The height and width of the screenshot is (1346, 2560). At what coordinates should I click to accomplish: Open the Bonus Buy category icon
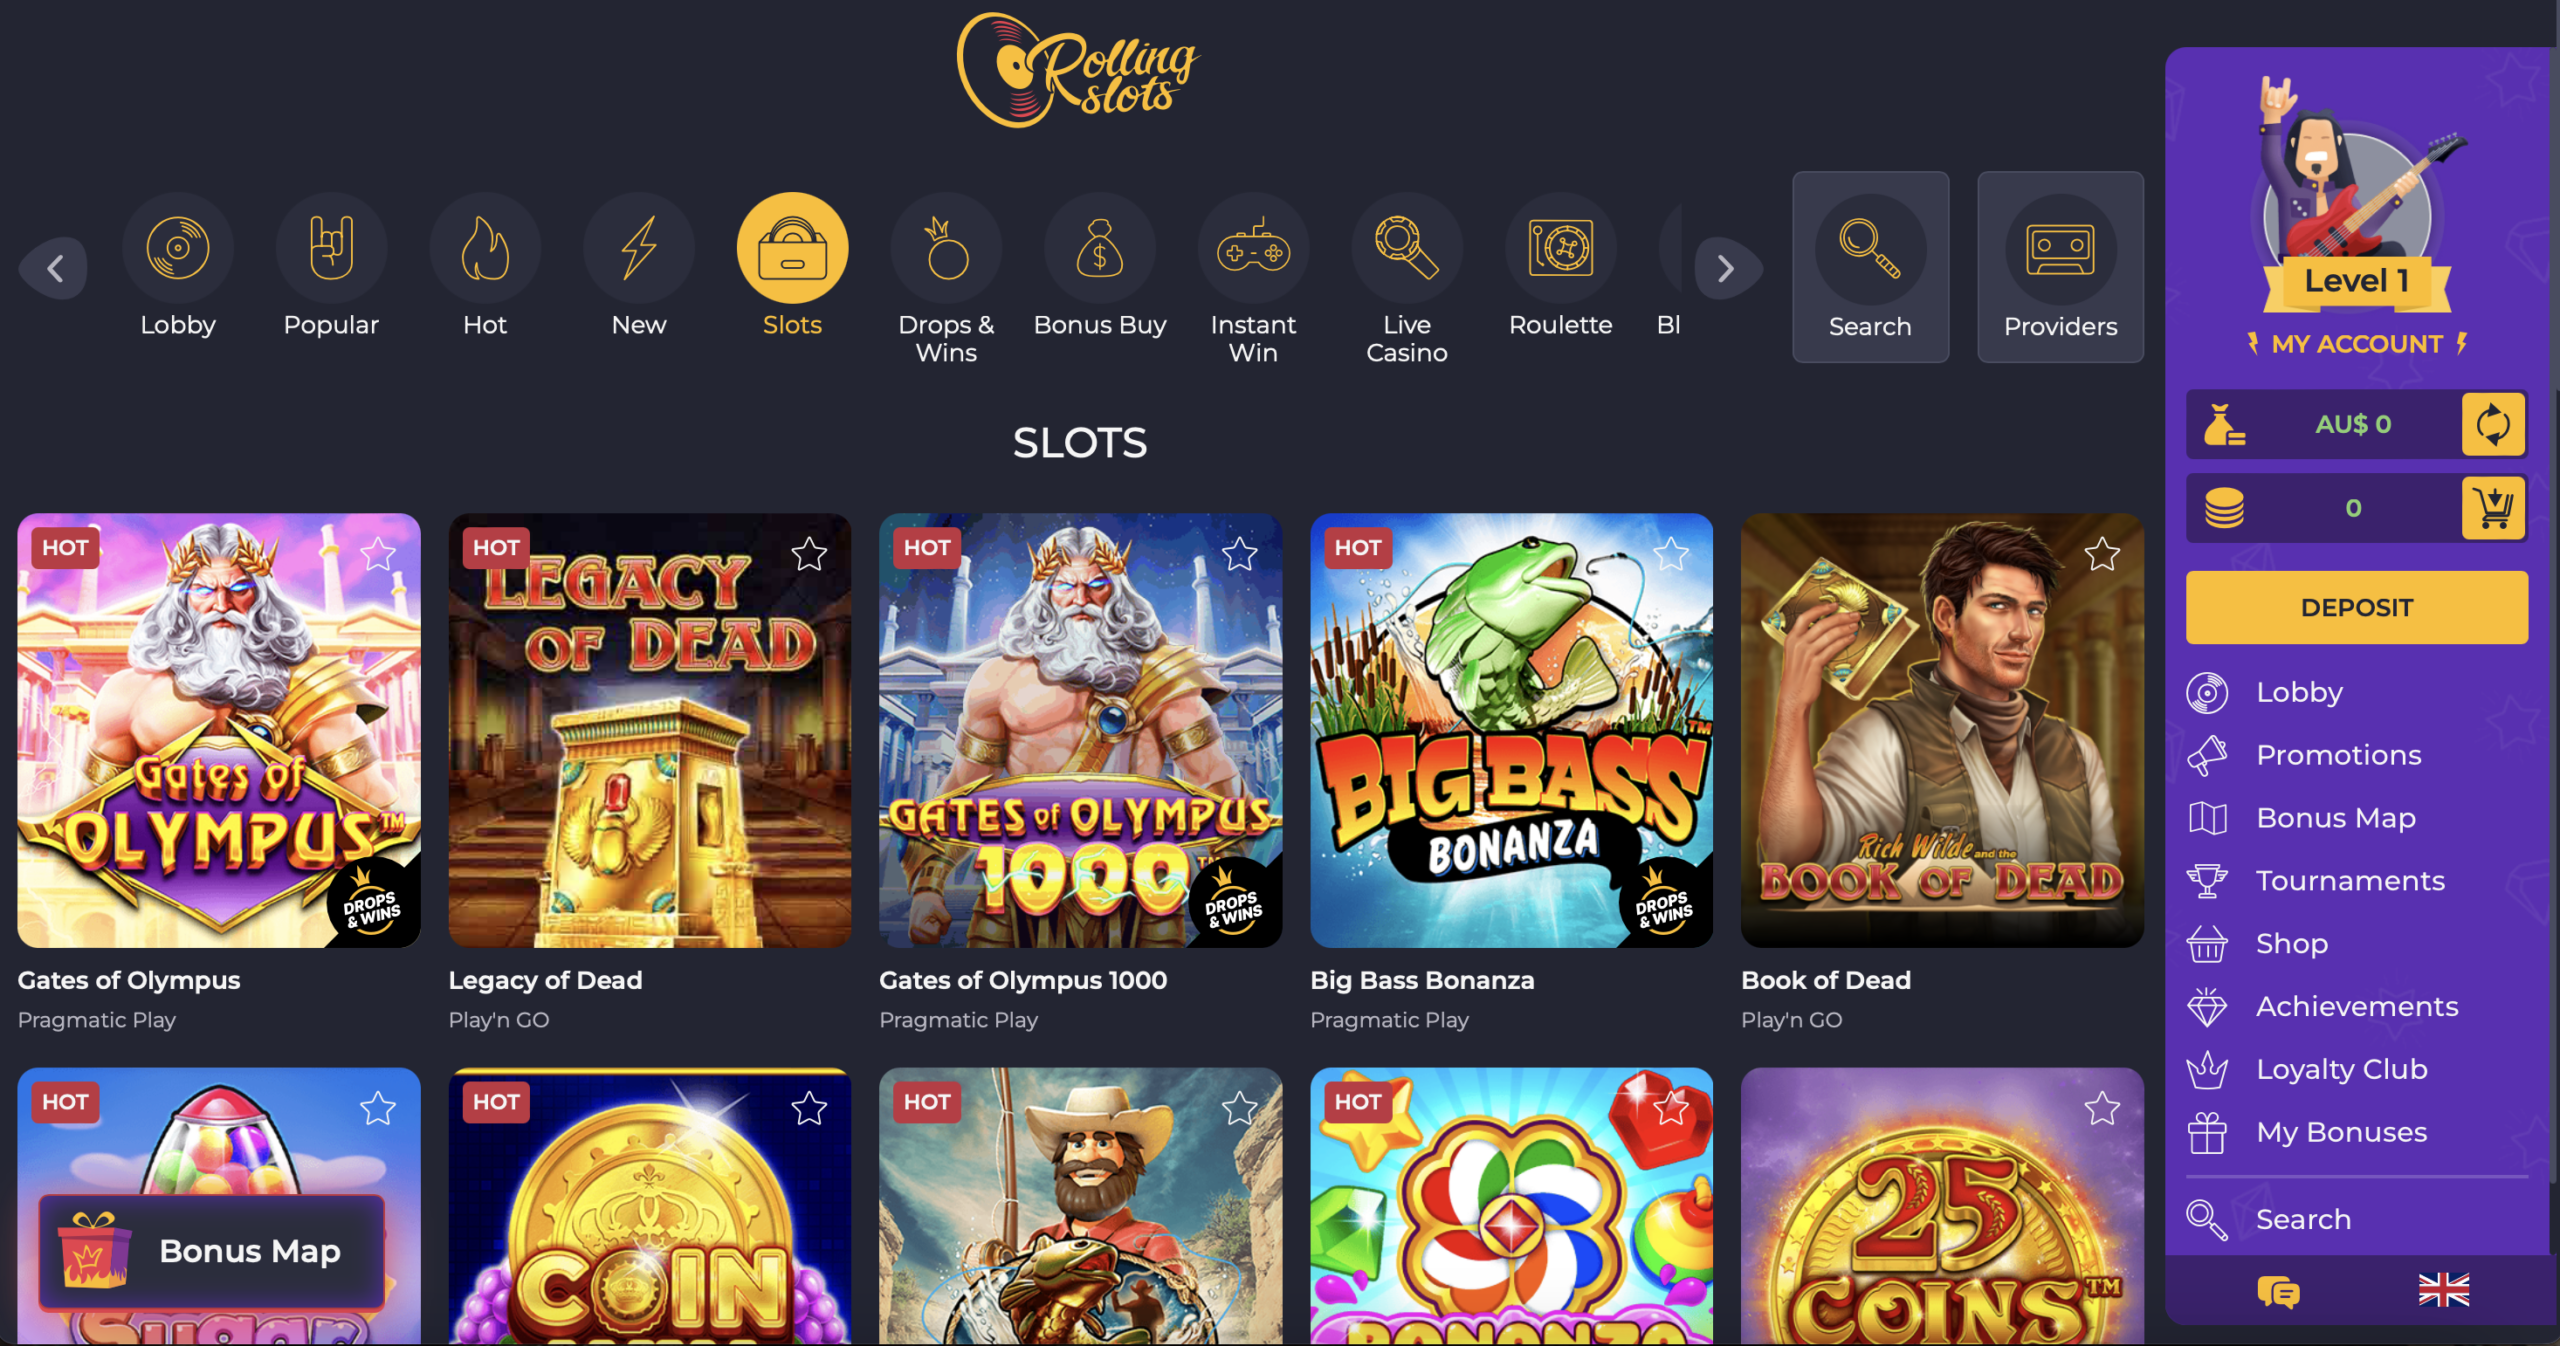click(x=1100, y=248)
